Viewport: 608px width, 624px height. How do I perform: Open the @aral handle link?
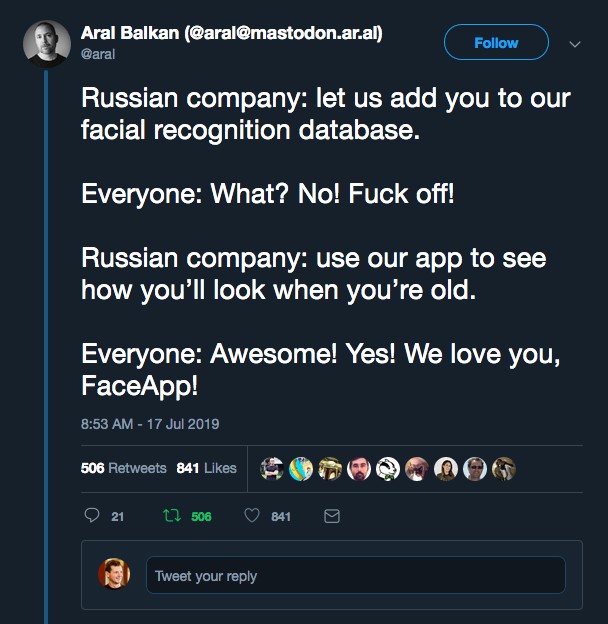98,54
